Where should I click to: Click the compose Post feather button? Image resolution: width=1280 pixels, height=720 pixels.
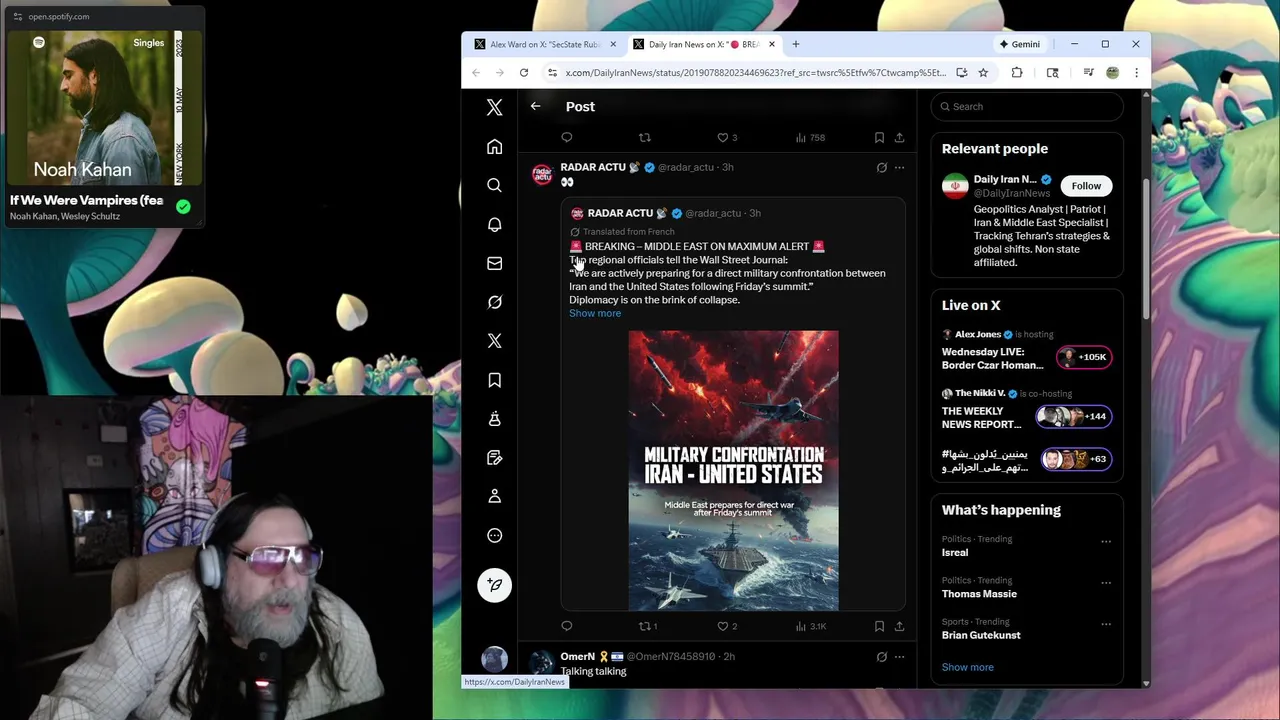[494, 585]
